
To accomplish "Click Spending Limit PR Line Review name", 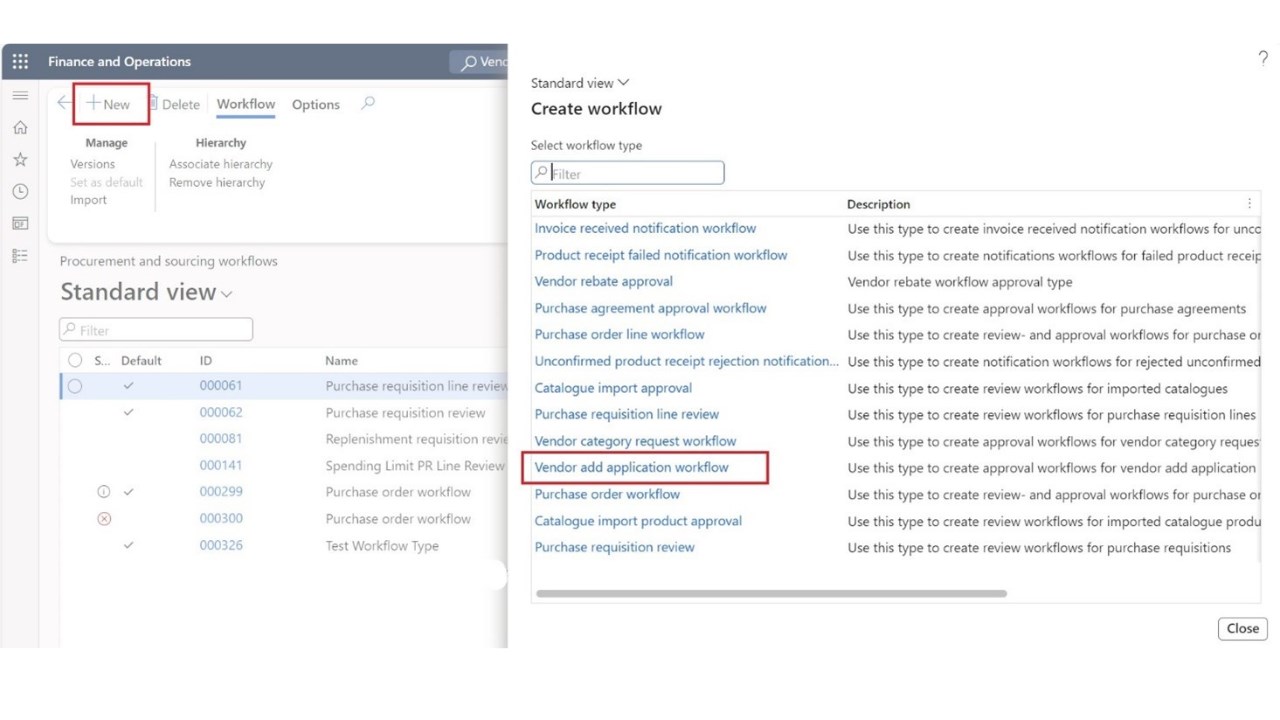I will pos(415,466).
